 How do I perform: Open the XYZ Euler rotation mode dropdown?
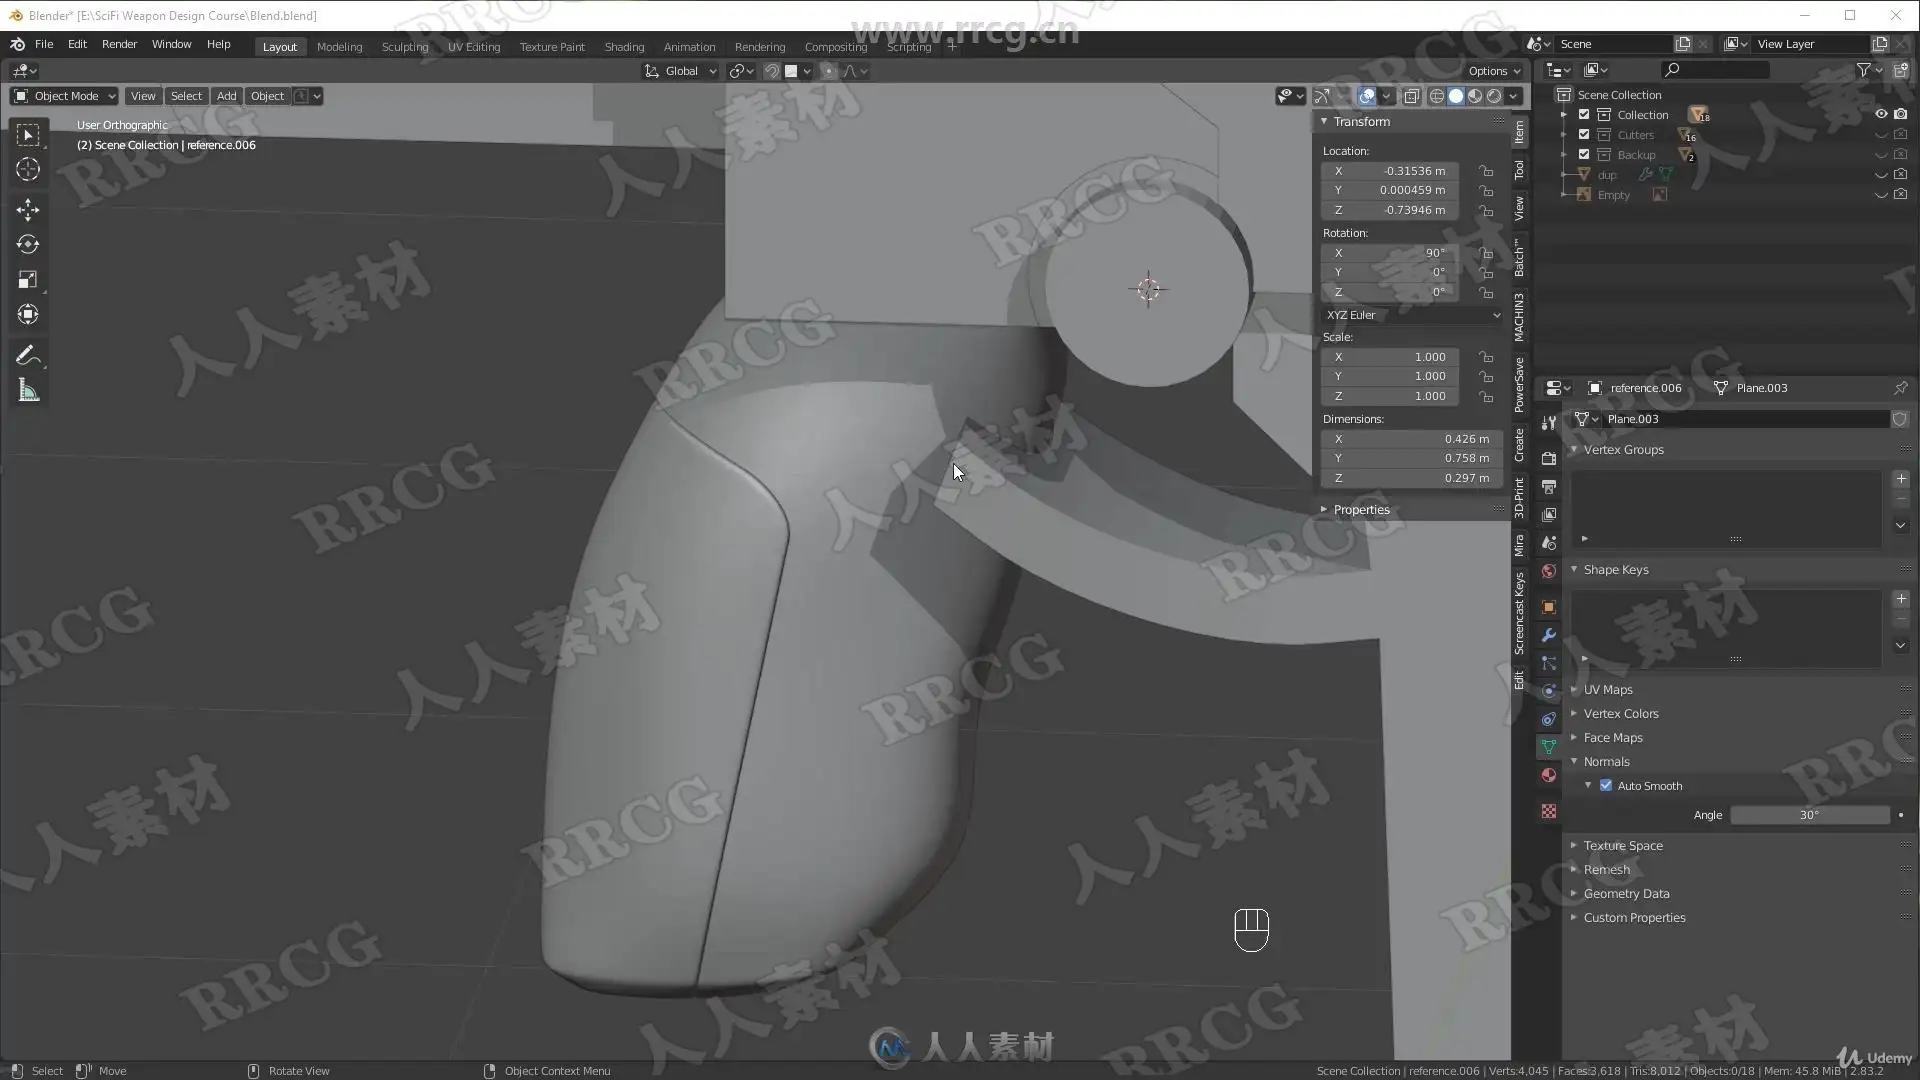coord(1411,315)
